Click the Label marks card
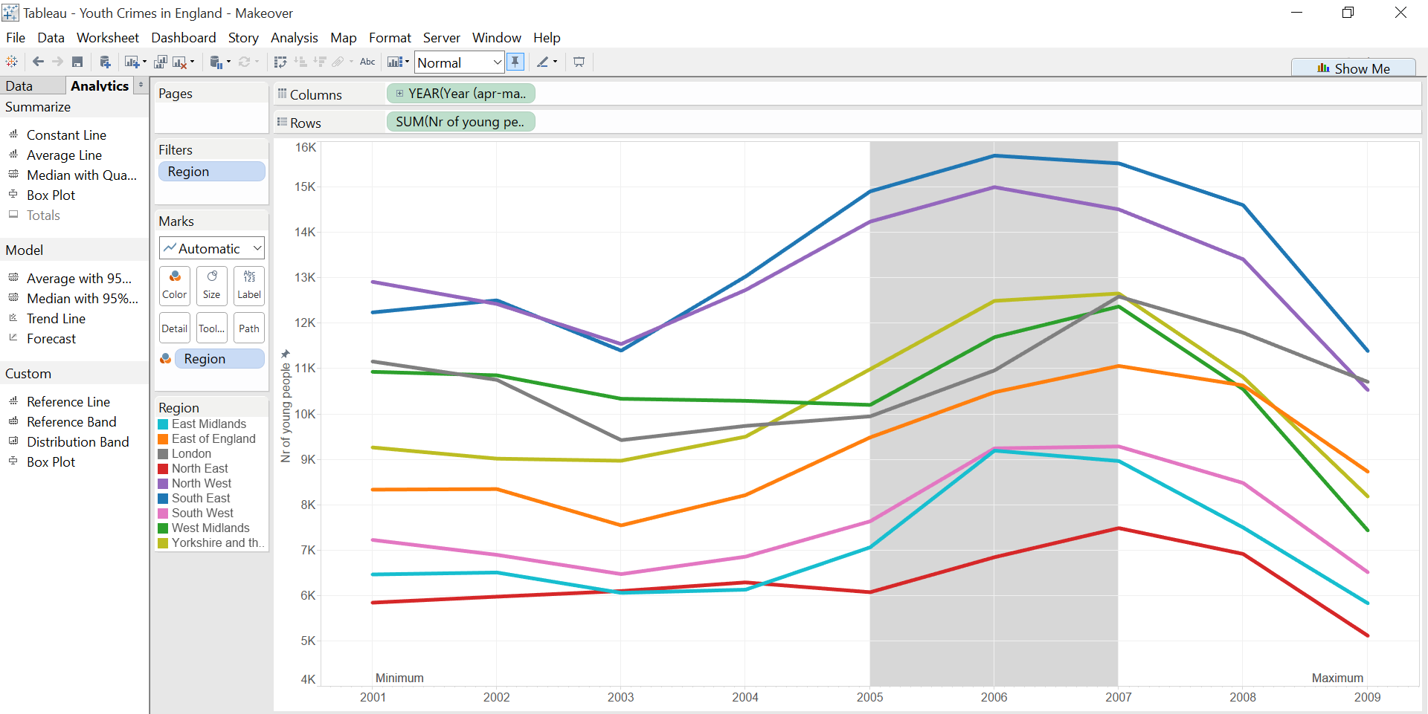Image resolution: width=1428 pixels, height=714 pixels. point(249,285)
